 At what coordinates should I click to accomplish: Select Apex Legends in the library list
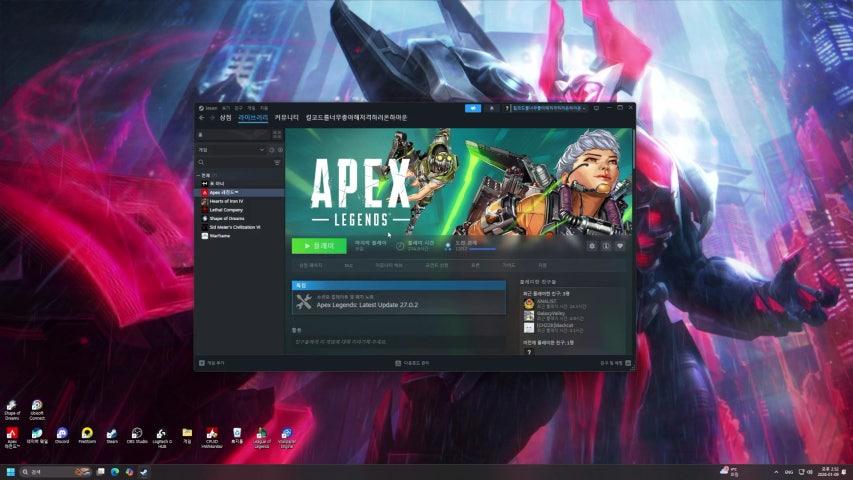click(240, 193)
